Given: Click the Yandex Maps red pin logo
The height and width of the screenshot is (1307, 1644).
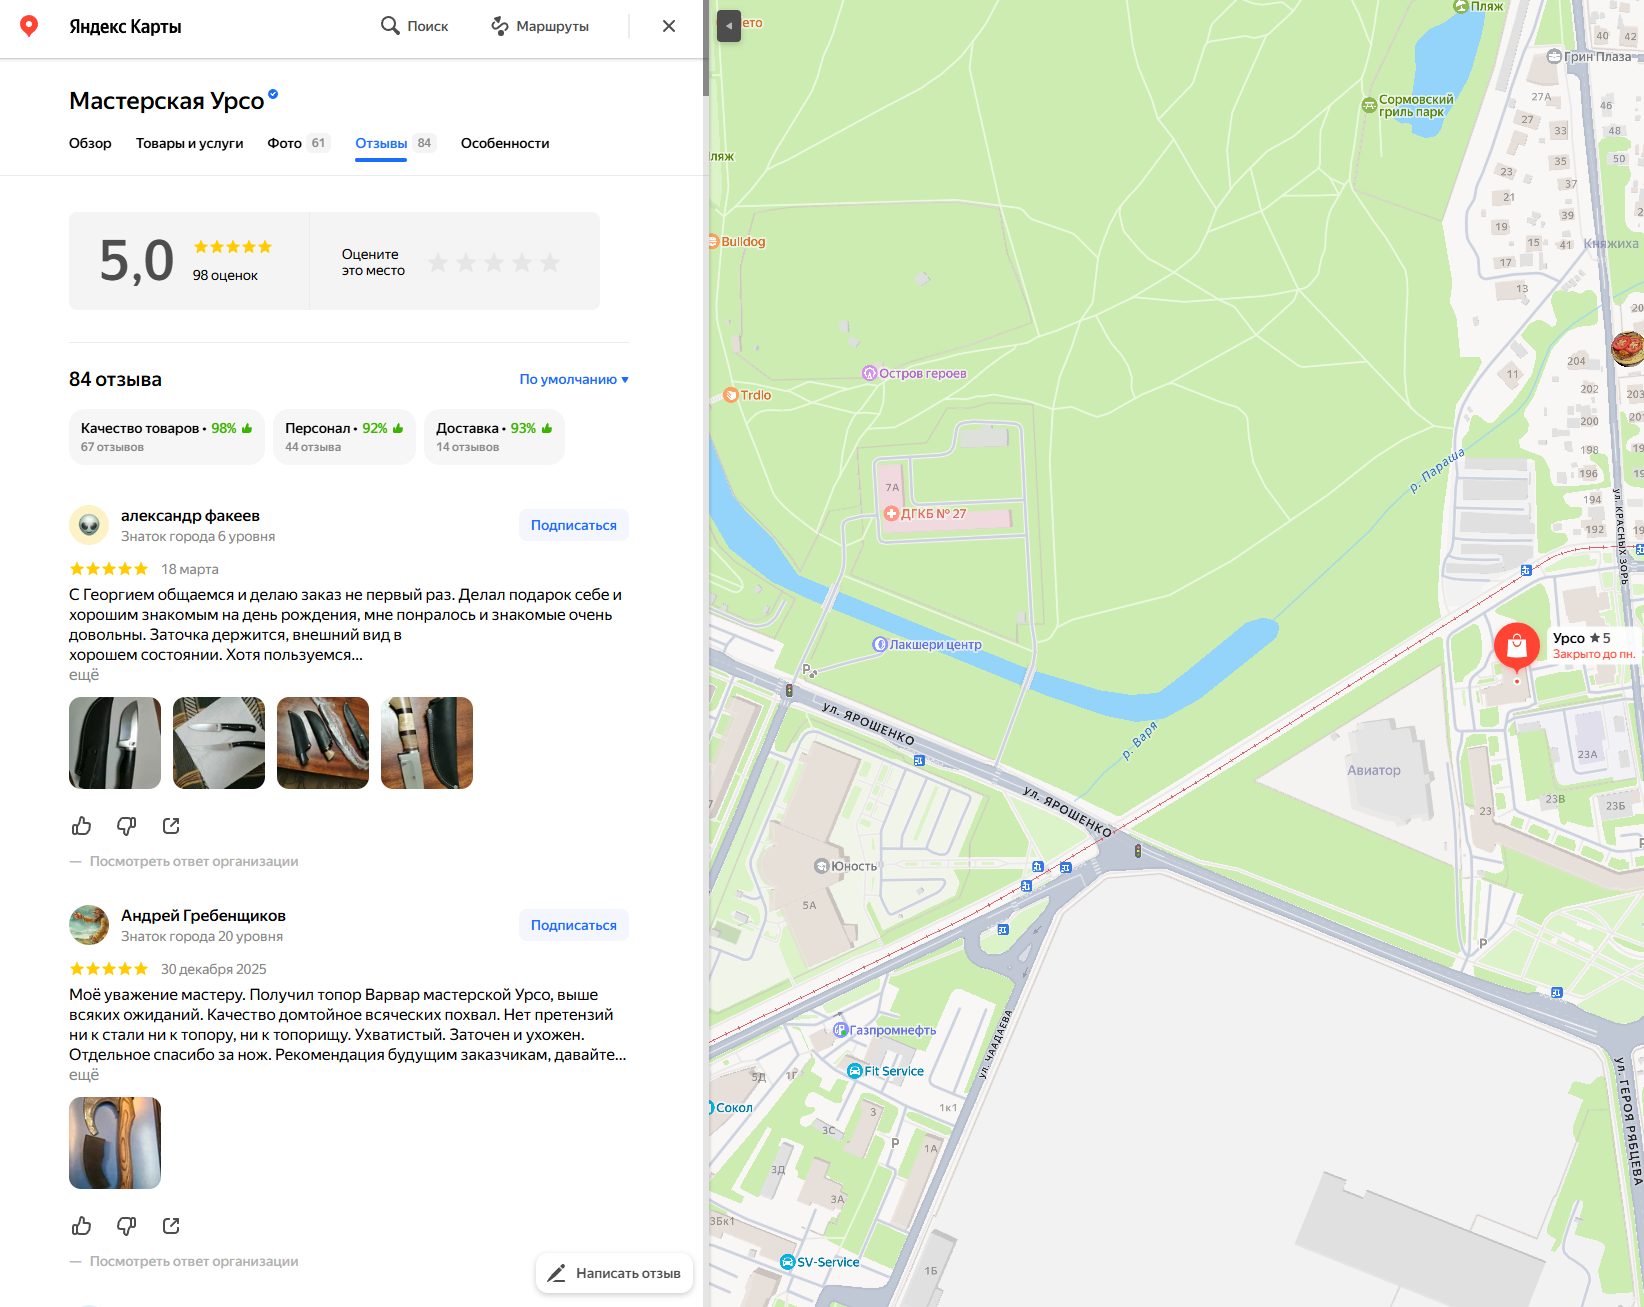Looking at the screenshot, I should 29,26.
